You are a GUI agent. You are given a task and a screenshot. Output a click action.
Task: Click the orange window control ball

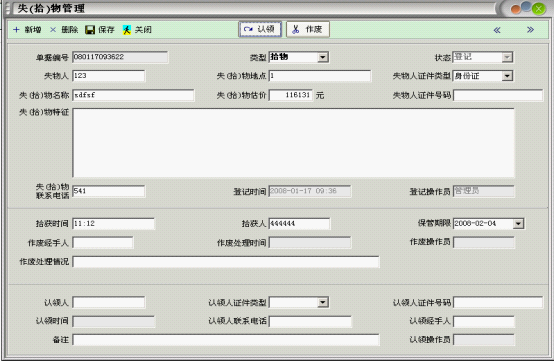coord(516,10)
